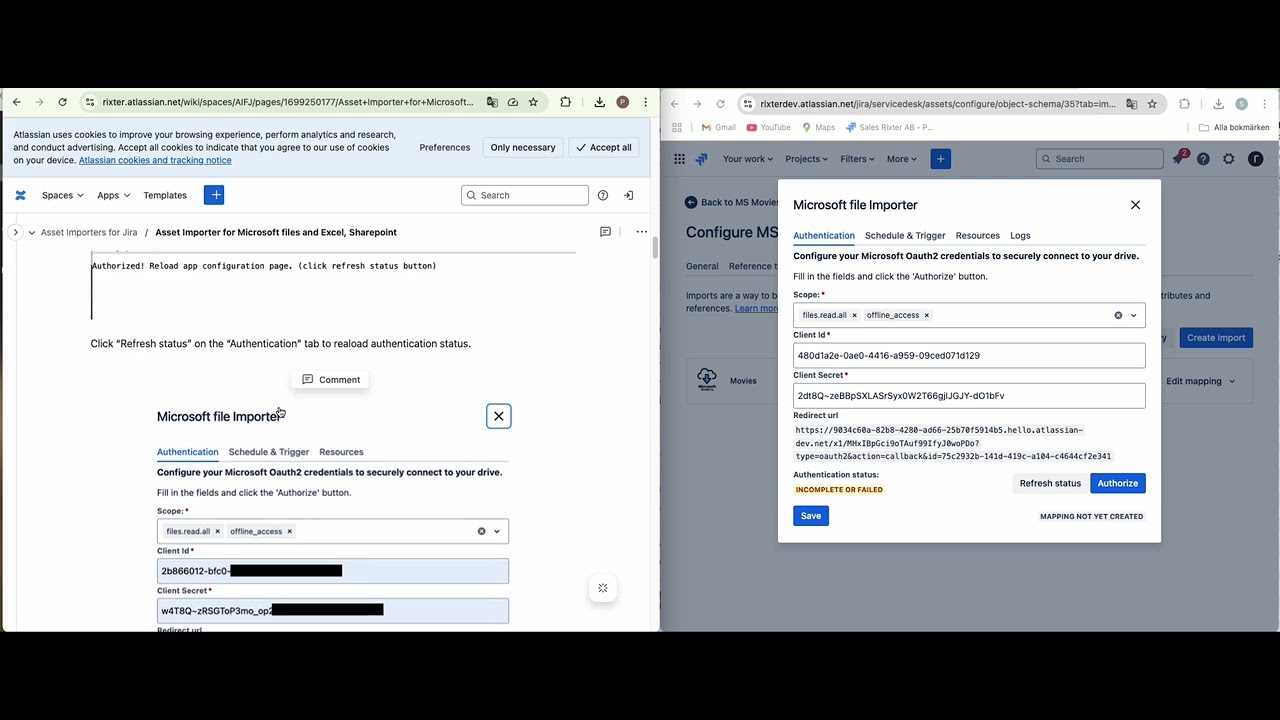Open Templates in Confluence navigation
The height and width of the screenshot is (720, 1280).
[165, 195]
